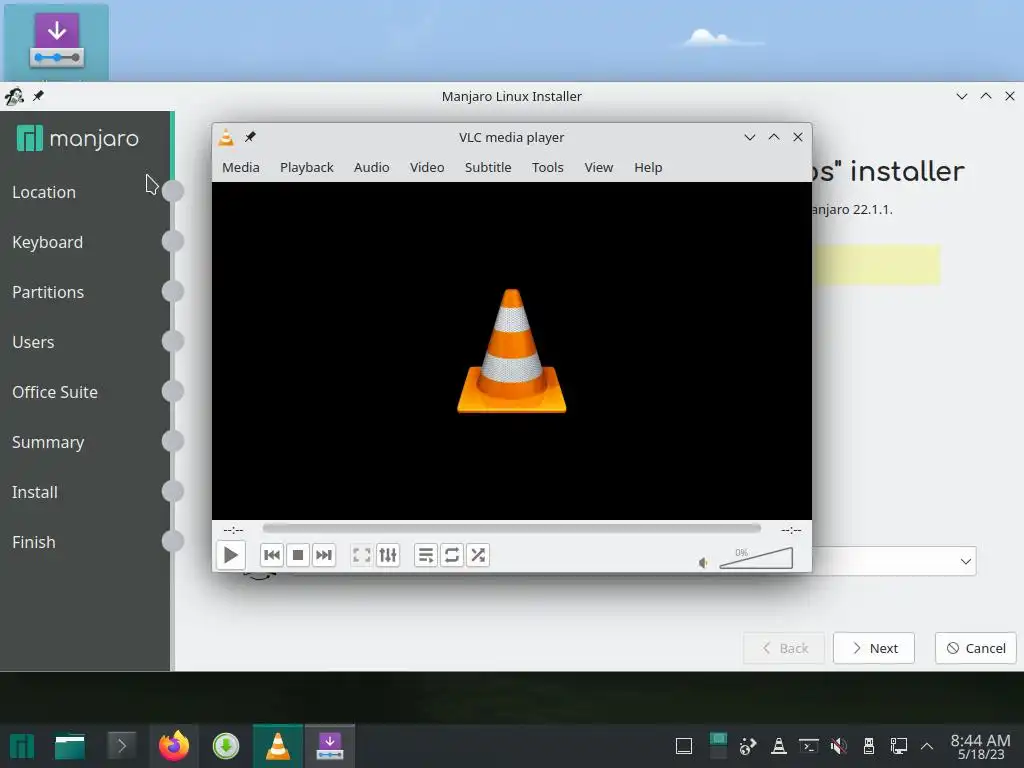The height and width of the screenshot is (768, 1024).
Task: Show VLC extended settings equalizer
Action: (388, 555)
